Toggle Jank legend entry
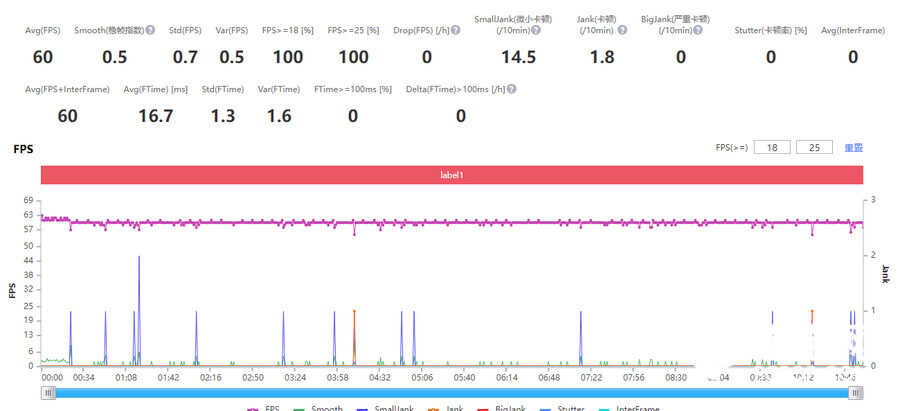Viewport: 900px width, 411px height. [446, 408]
